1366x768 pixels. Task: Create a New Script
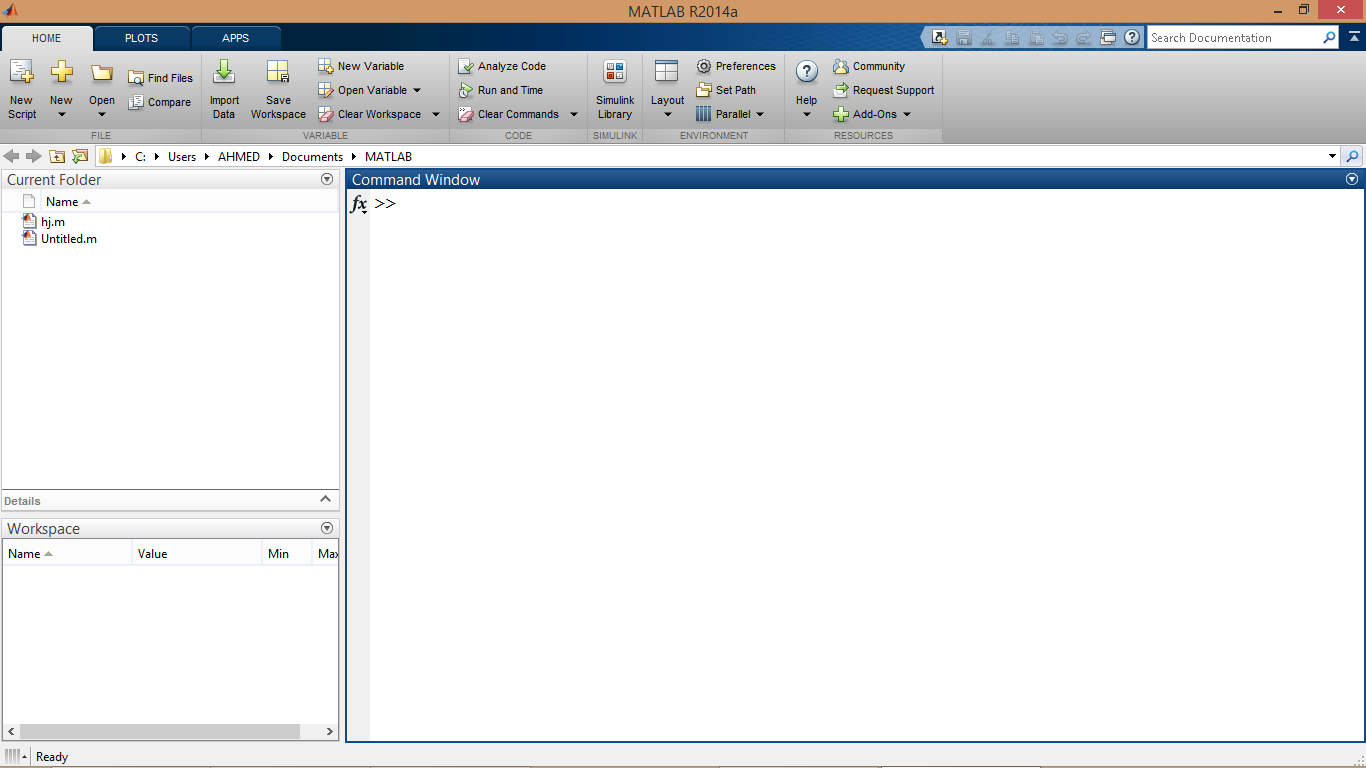point(22,89)
